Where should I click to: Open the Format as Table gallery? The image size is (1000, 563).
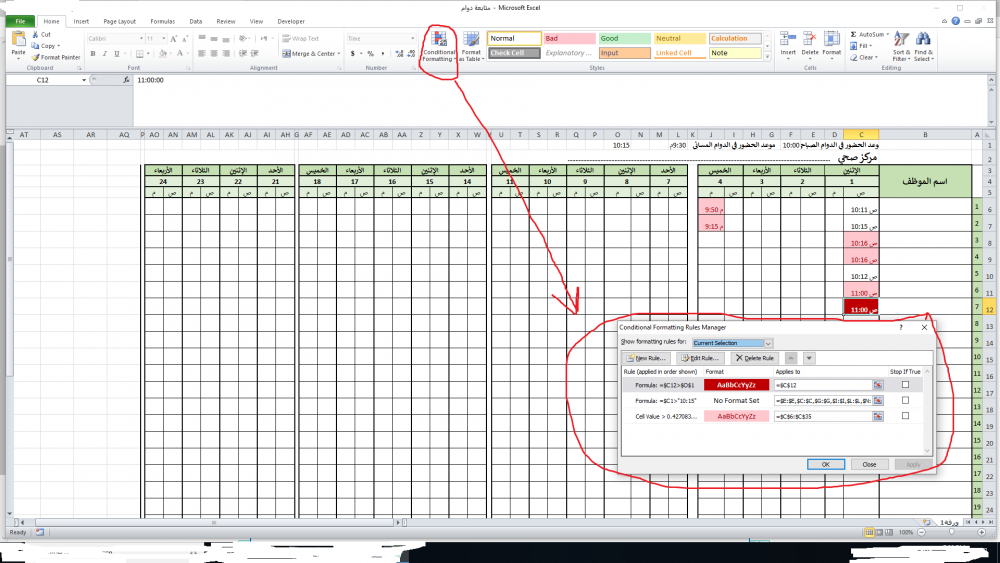coord(471,46)
